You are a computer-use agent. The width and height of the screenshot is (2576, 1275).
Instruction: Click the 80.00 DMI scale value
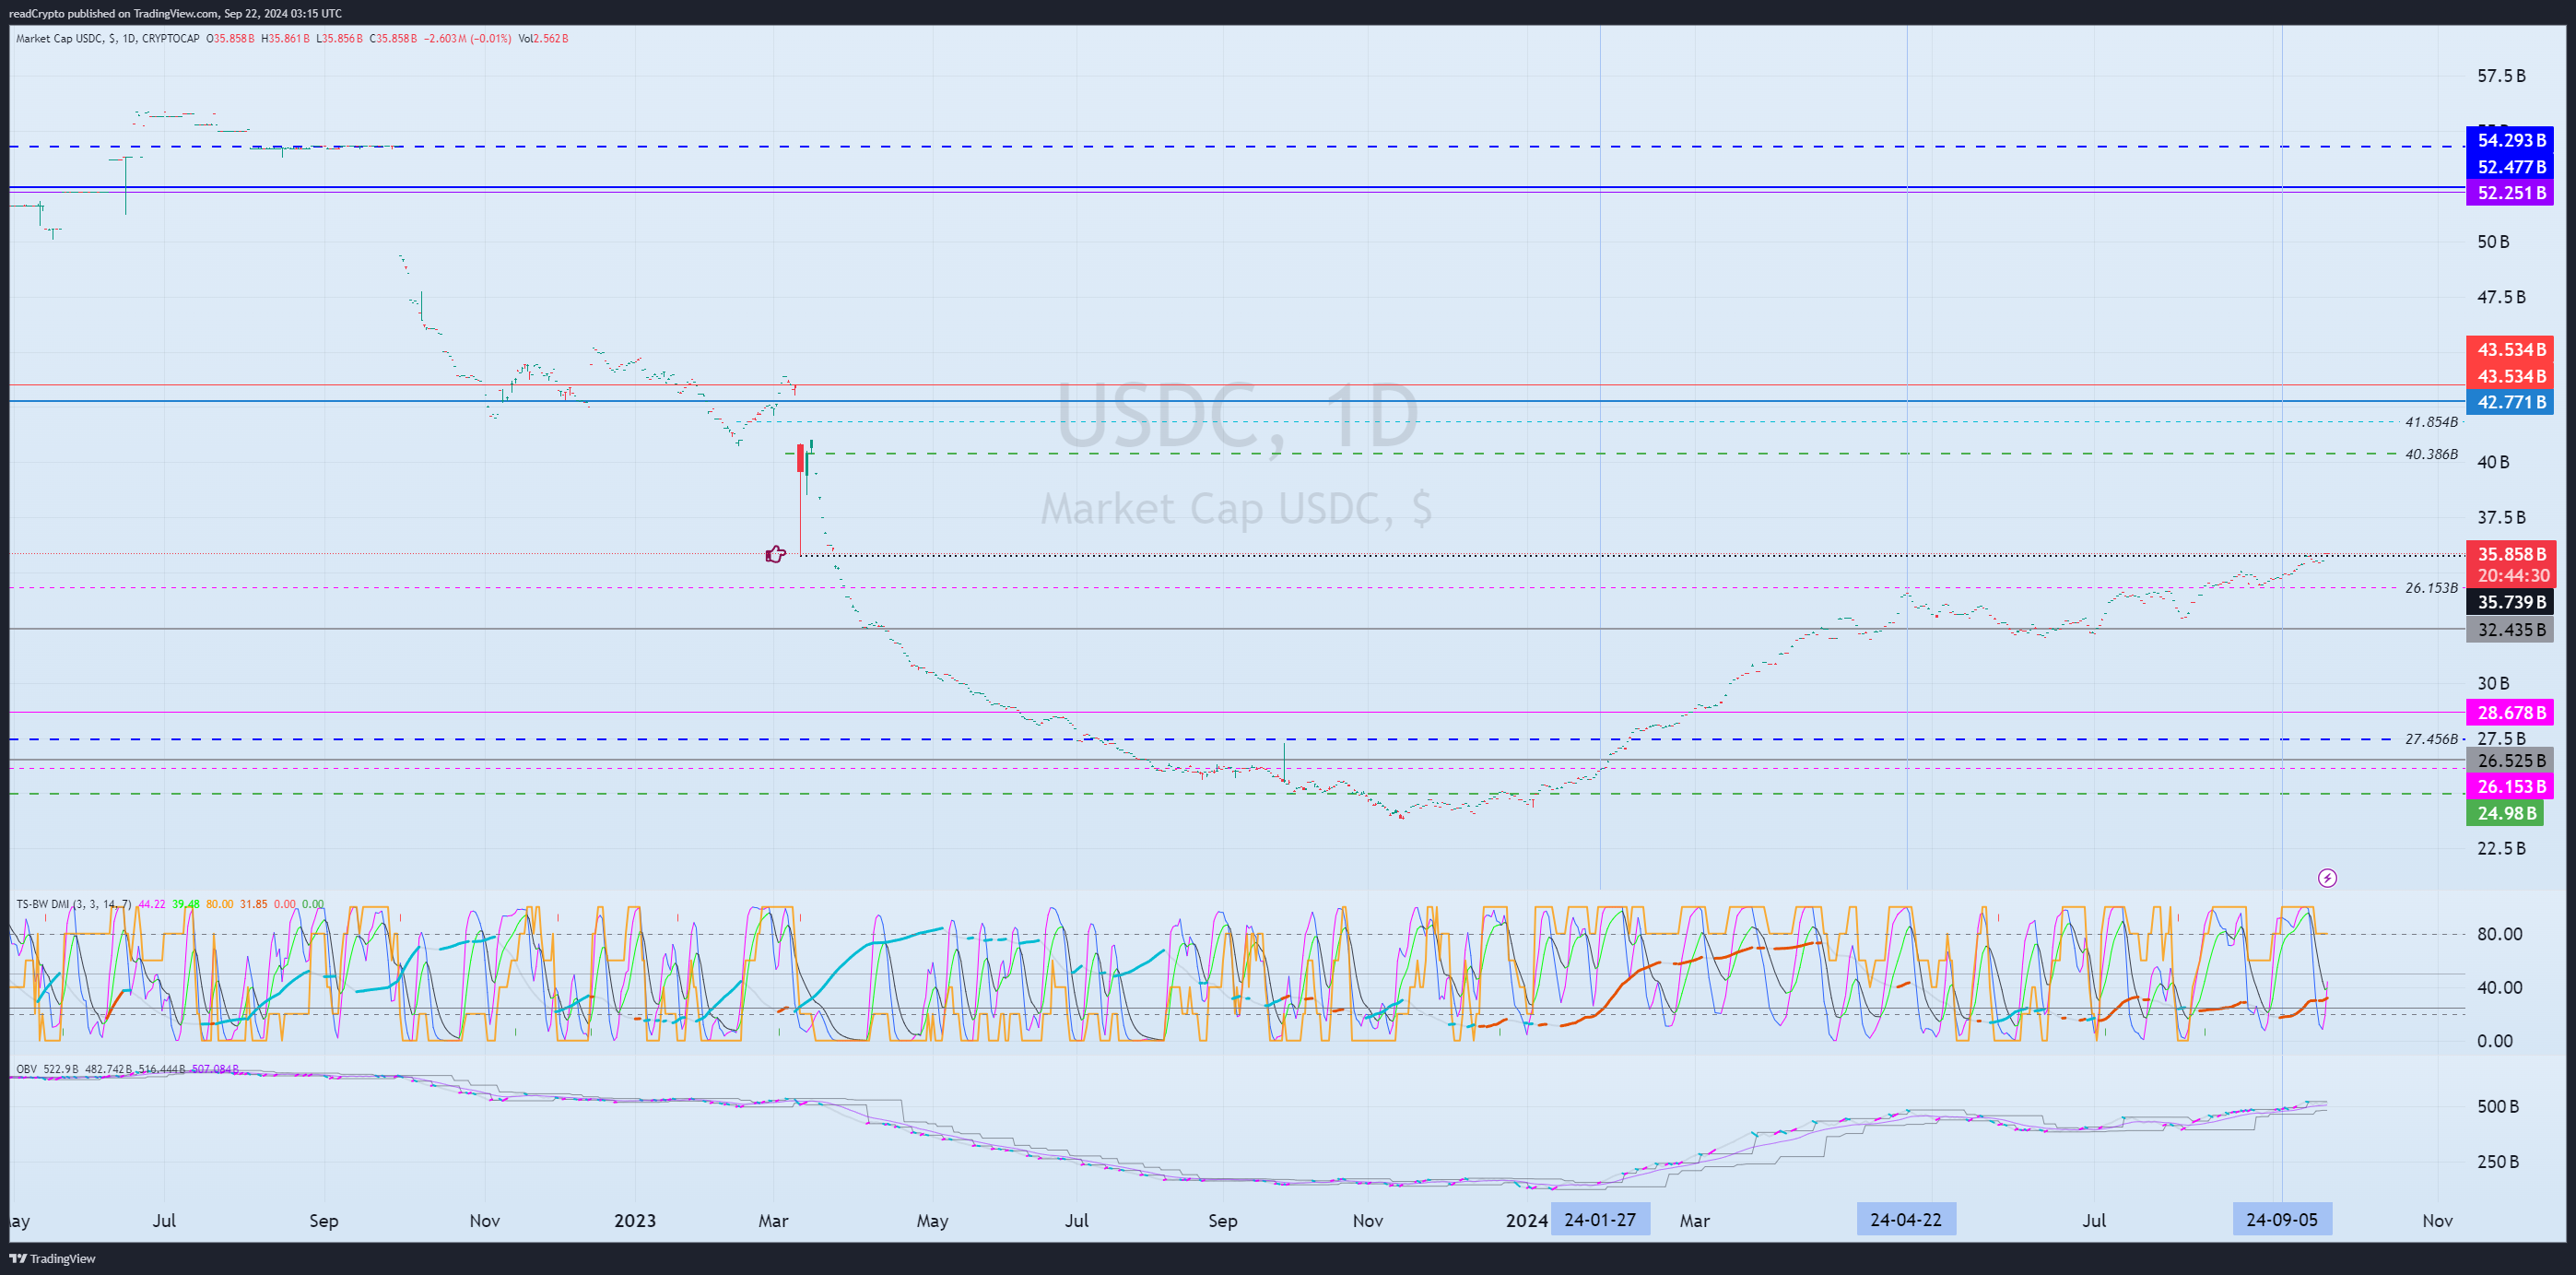click(x=2499, y=934)
